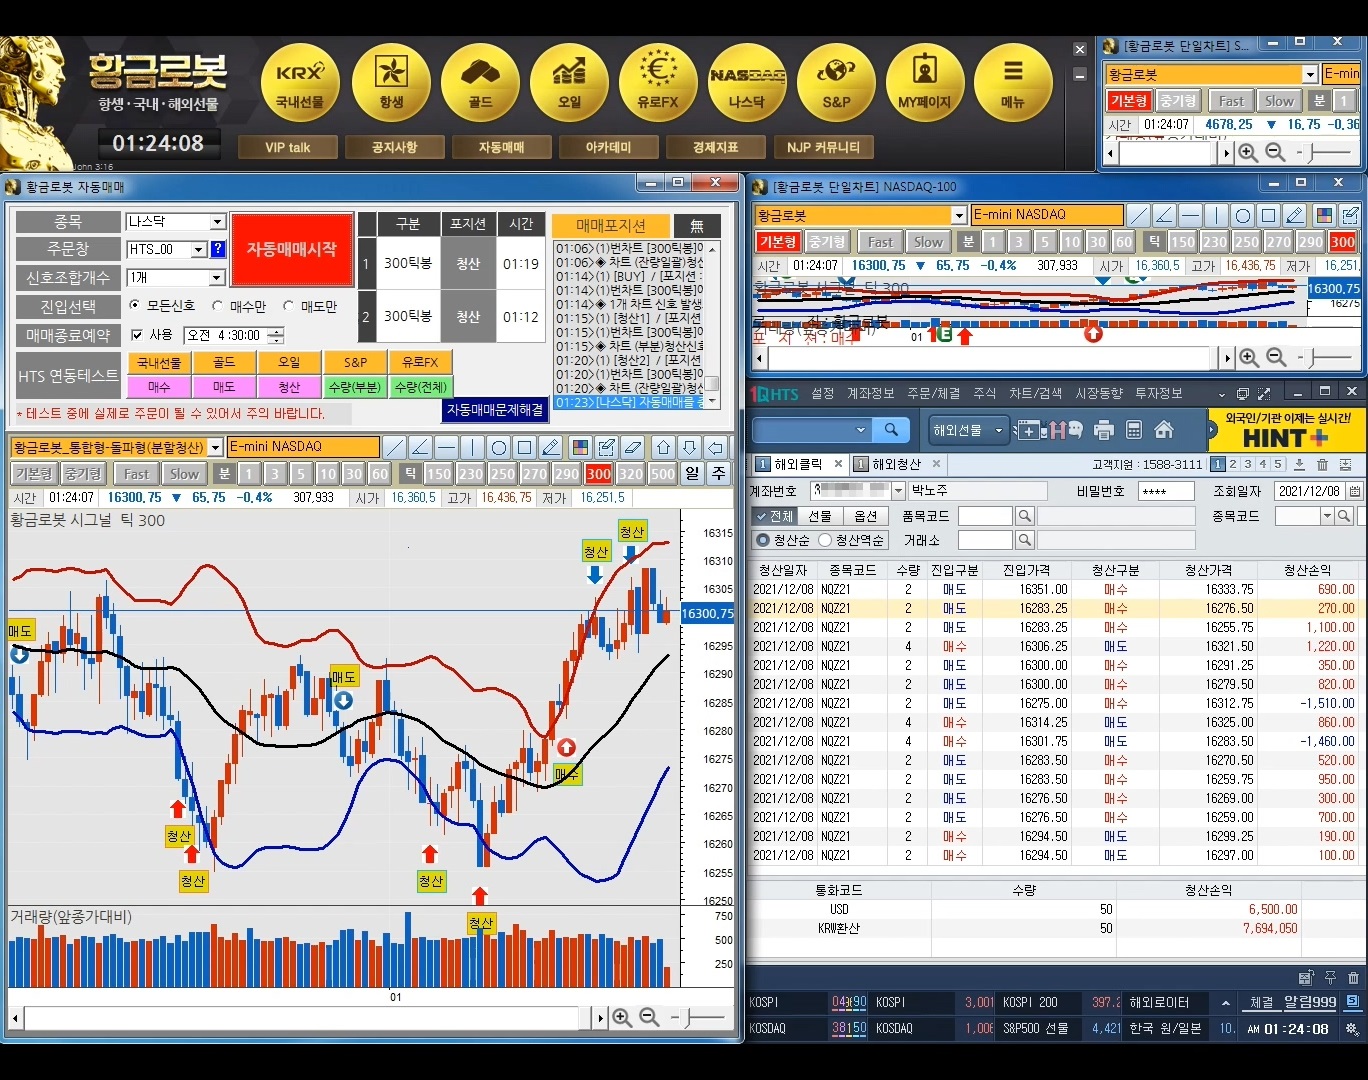The height and width of the screenshot is (1080, 1368).
Task: Toggle the 전체 filter in HTS
Action: pos(774,516)
